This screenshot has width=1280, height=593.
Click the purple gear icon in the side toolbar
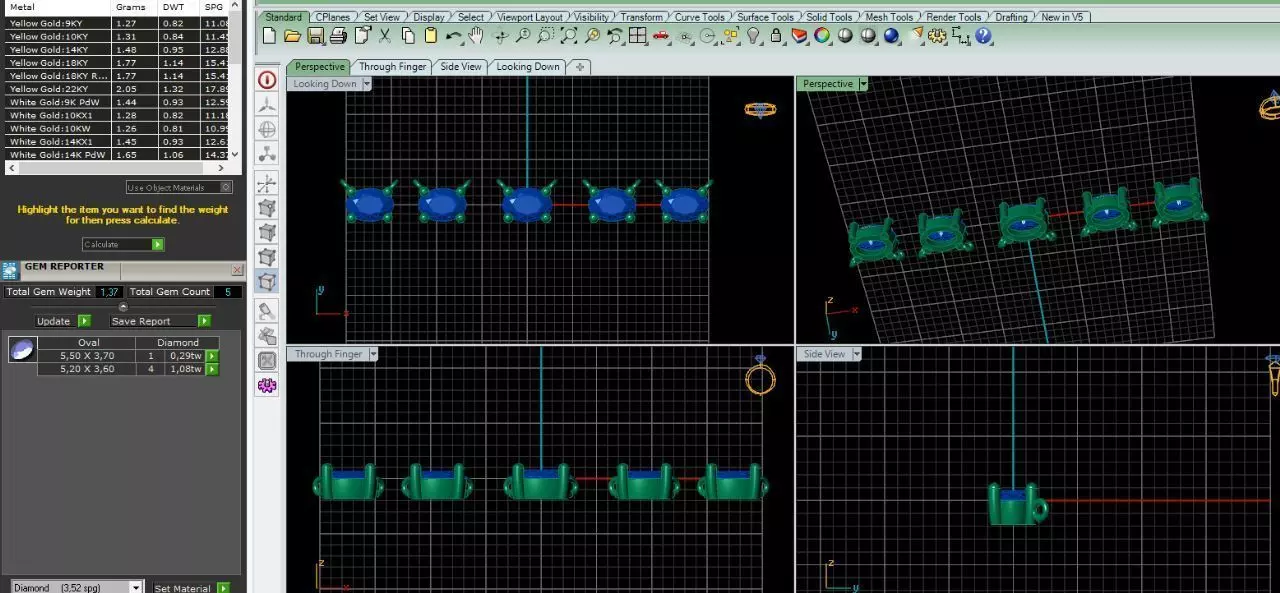coord(267,385)
